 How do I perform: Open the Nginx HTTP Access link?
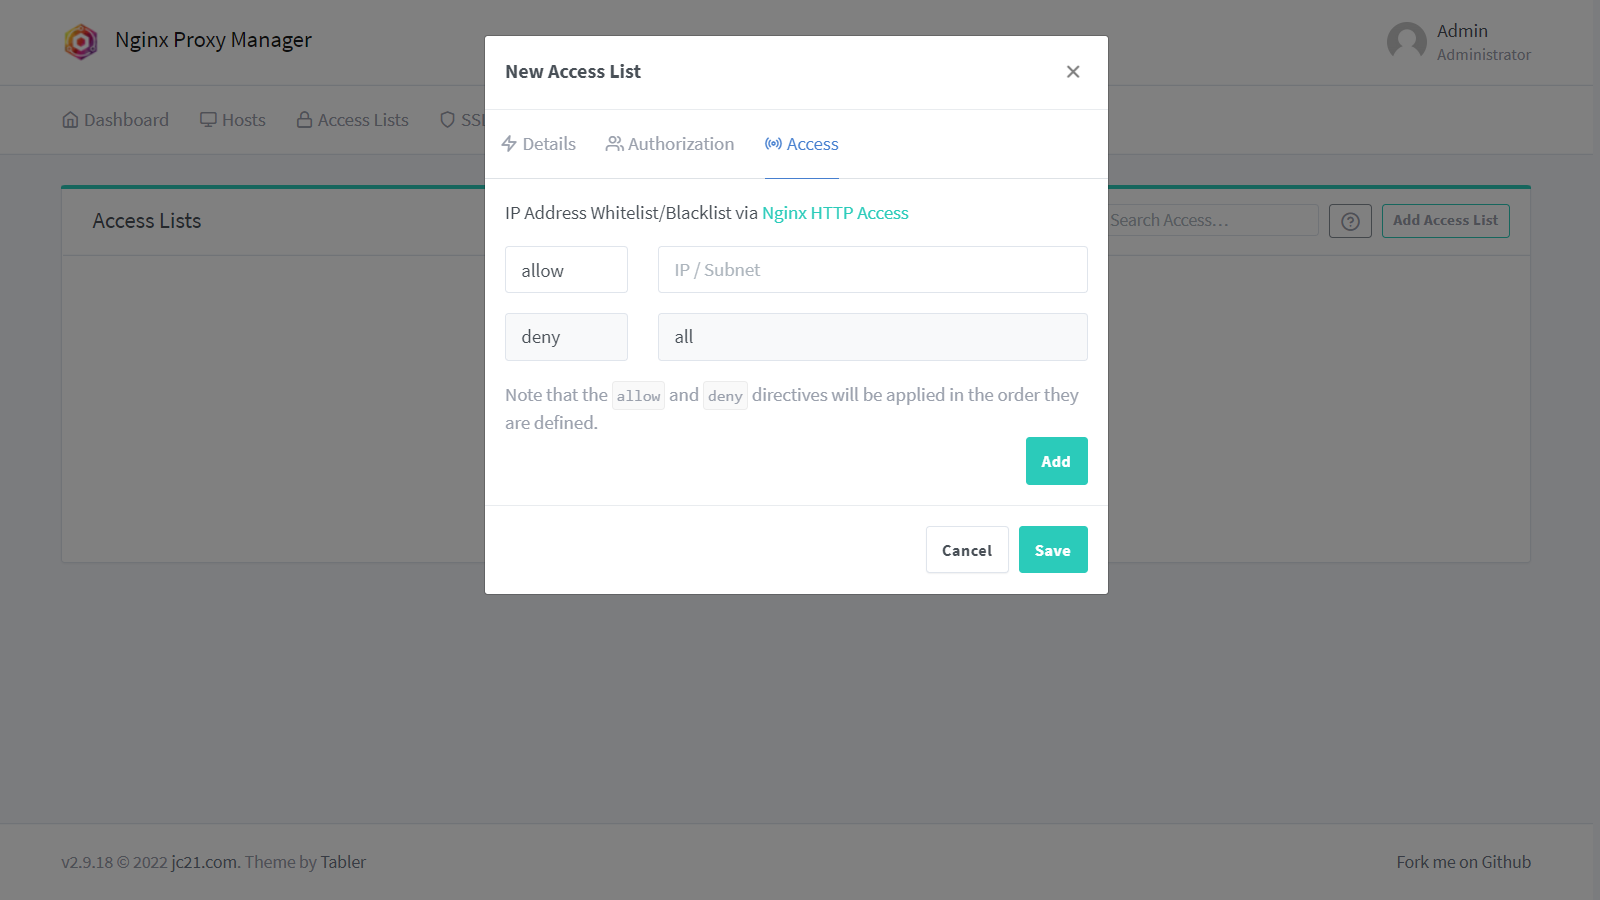[x=835, y=213]
